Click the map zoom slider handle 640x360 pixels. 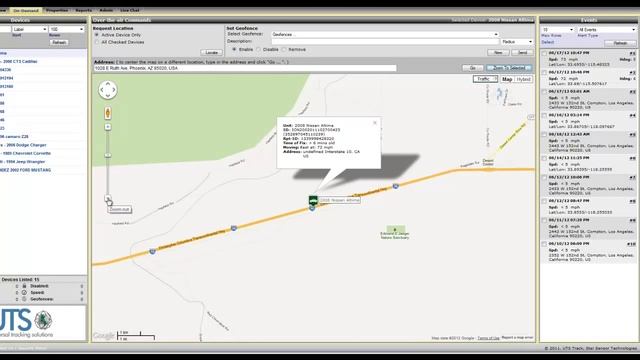point(108,156)
